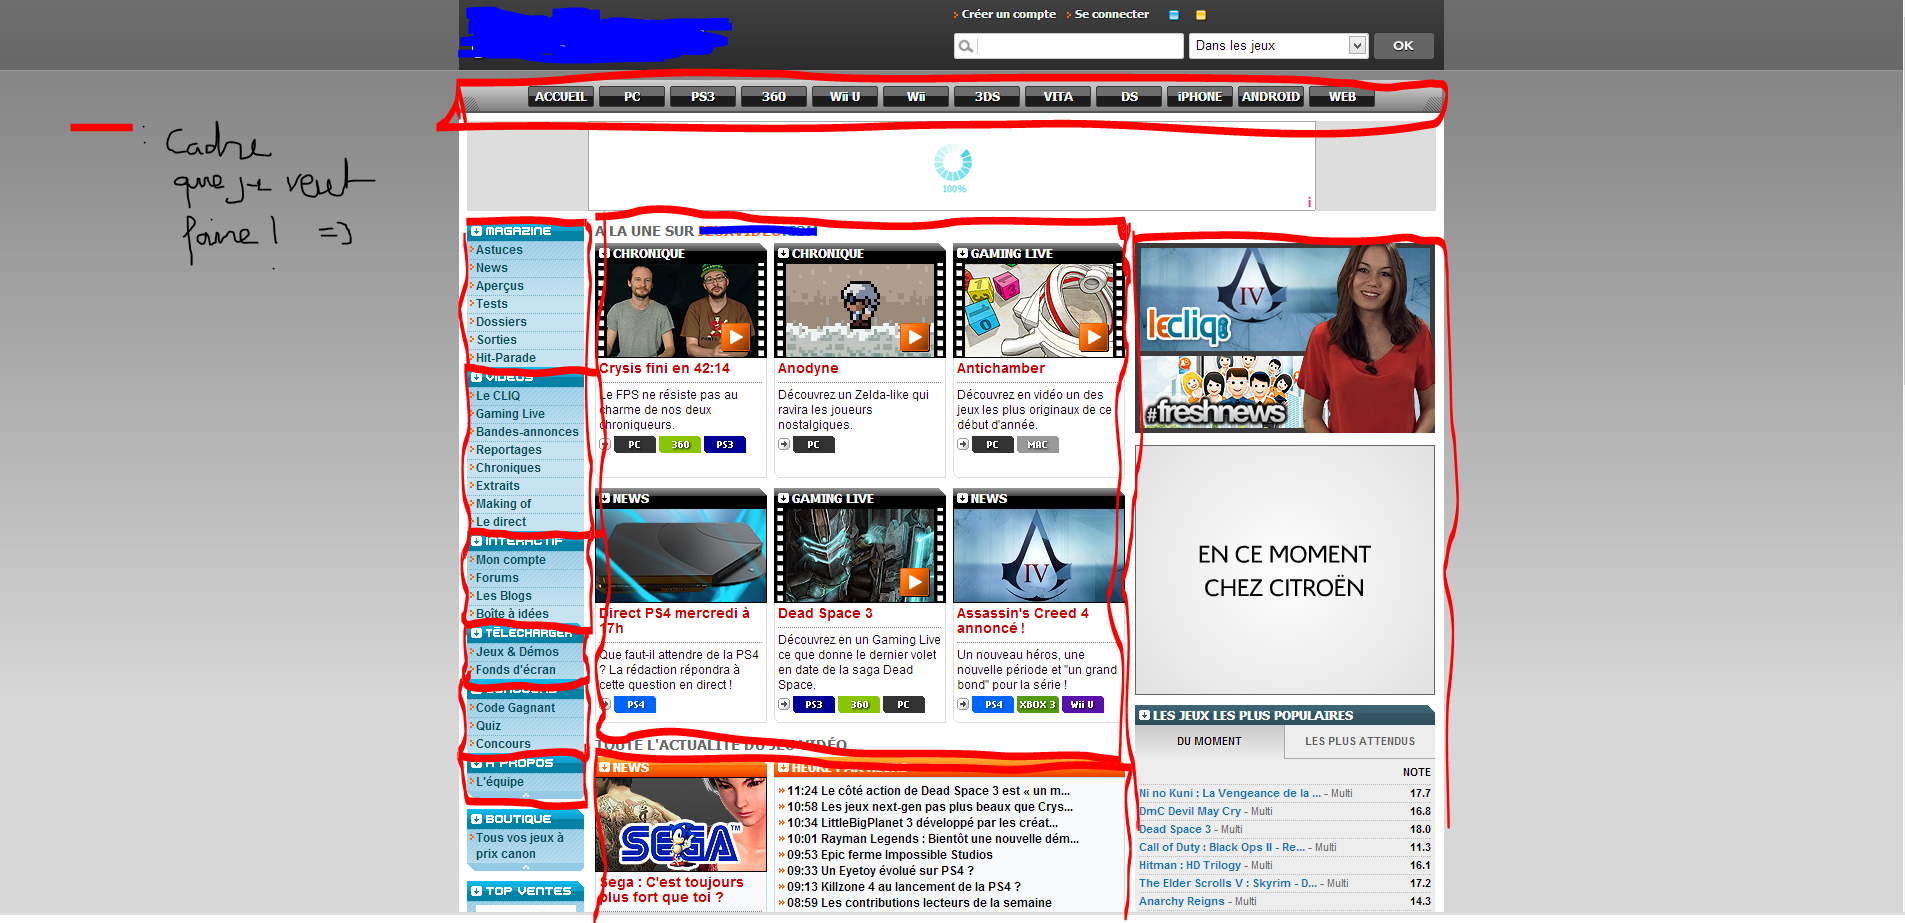Viewport: 1905px width, 923px height.
Task: Open the Hit-Parade sidebar link
Action: coord(506,358)
